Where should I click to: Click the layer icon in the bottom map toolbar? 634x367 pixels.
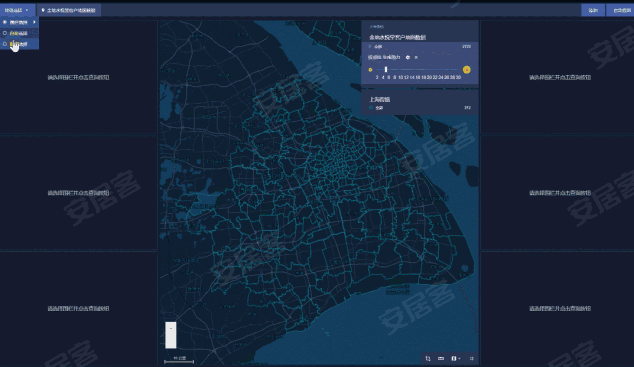454,359
